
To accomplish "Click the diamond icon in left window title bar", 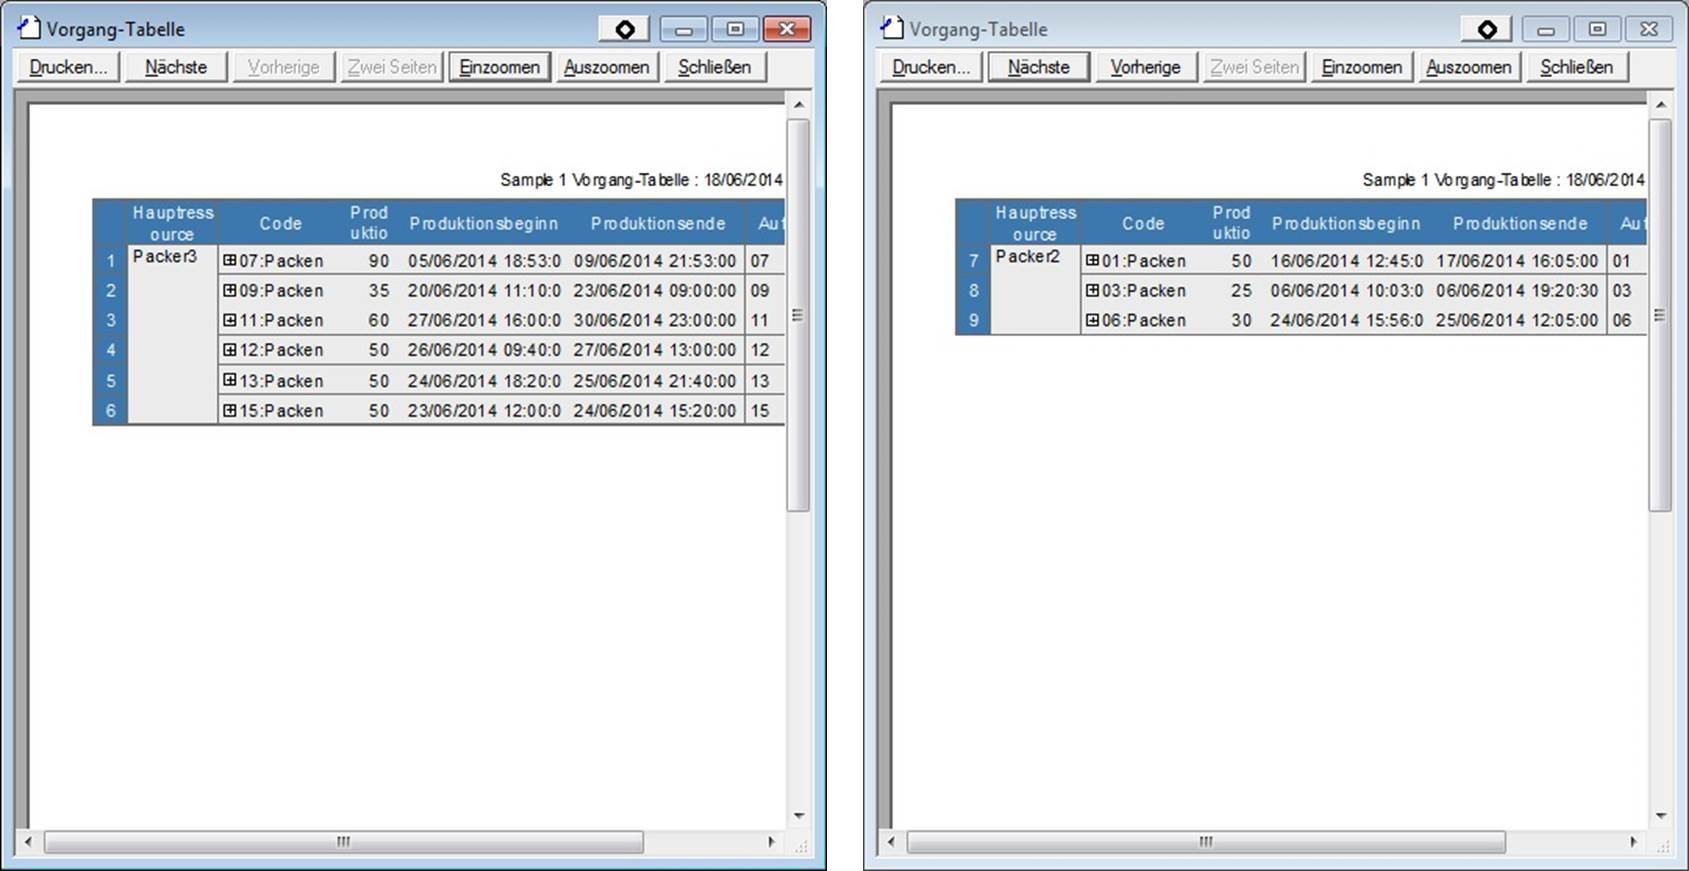I will 624,29.
